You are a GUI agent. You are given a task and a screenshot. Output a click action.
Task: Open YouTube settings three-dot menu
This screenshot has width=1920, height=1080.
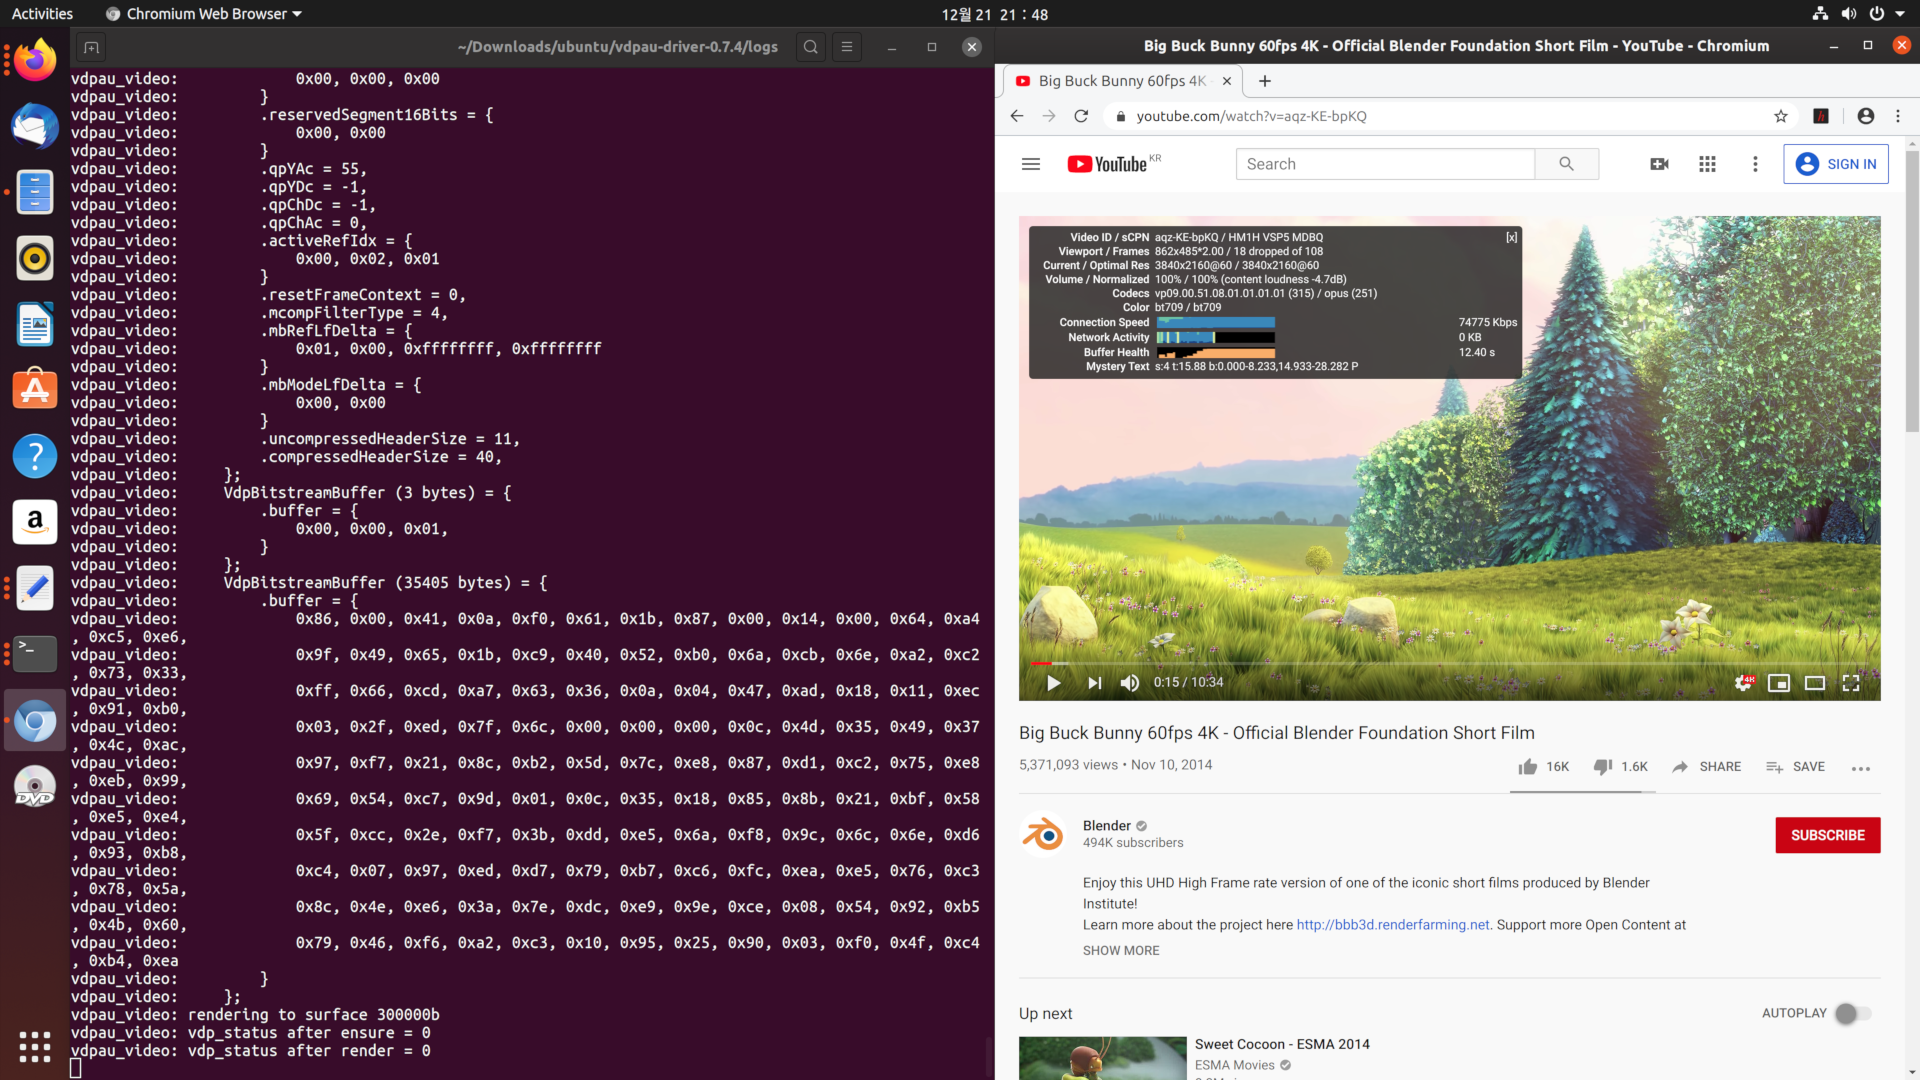point(1755,164)
